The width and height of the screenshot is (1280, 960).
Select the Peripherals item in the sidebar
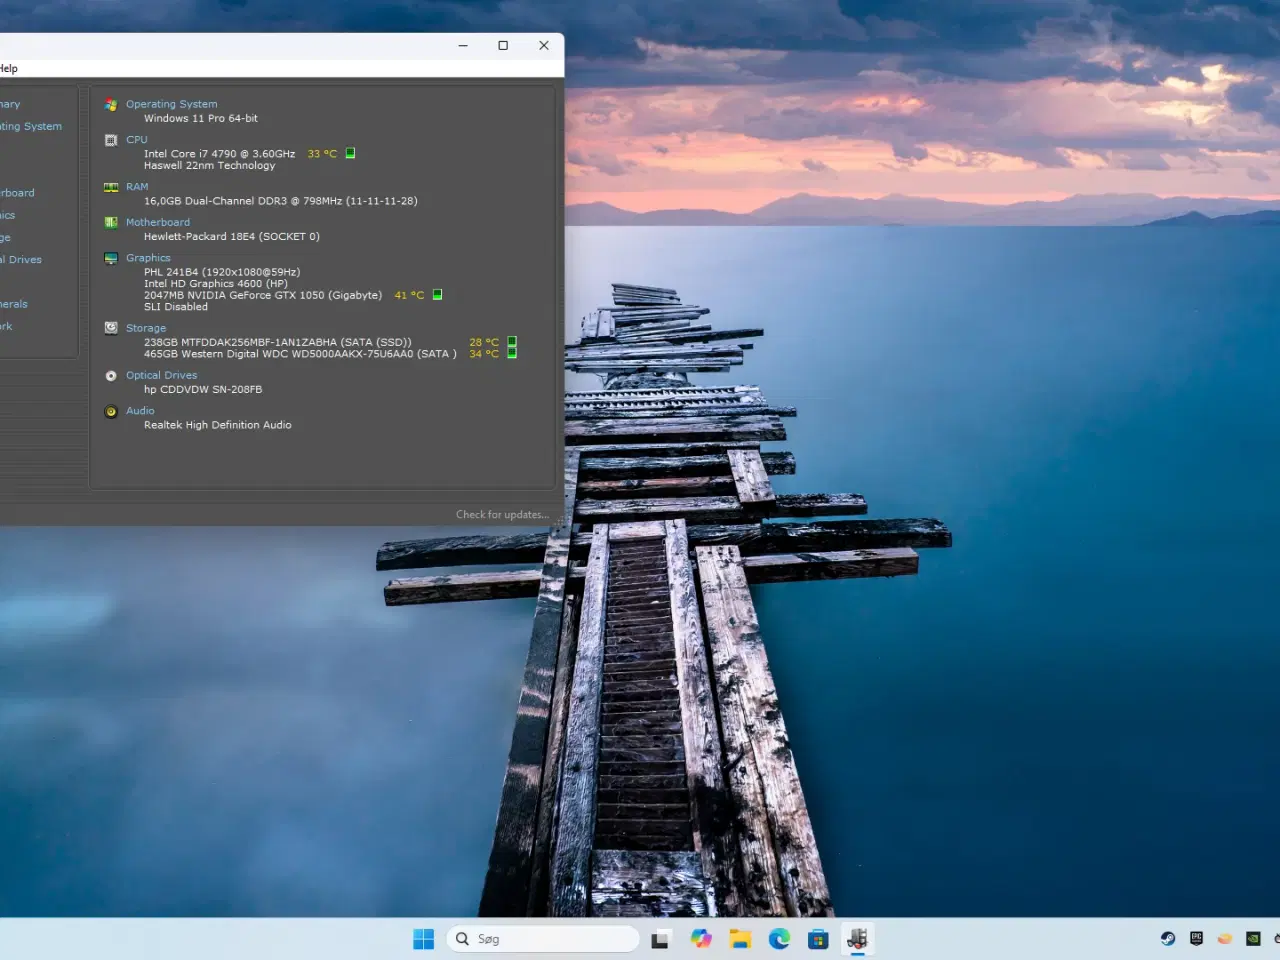[14, 304]
